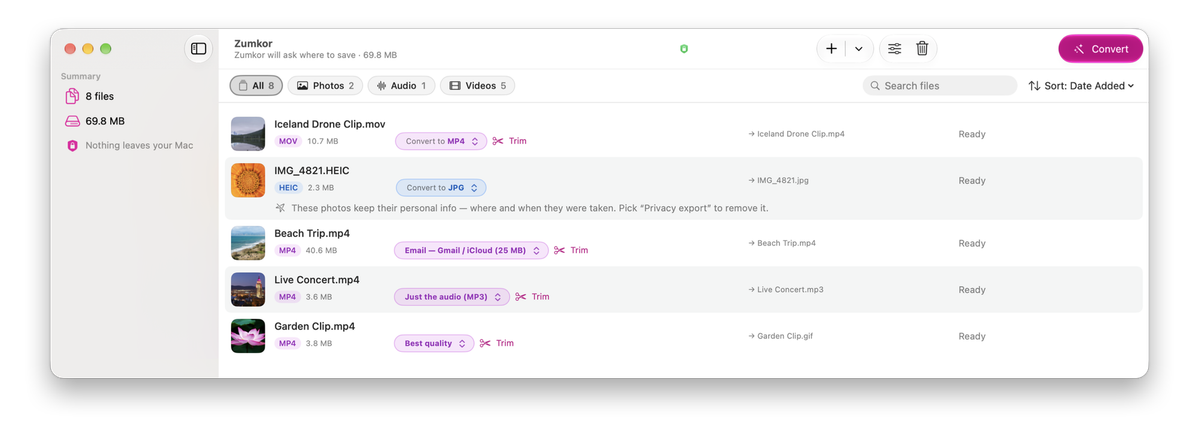Click the disk icon beside 69.8 MB

click(72, 121)
